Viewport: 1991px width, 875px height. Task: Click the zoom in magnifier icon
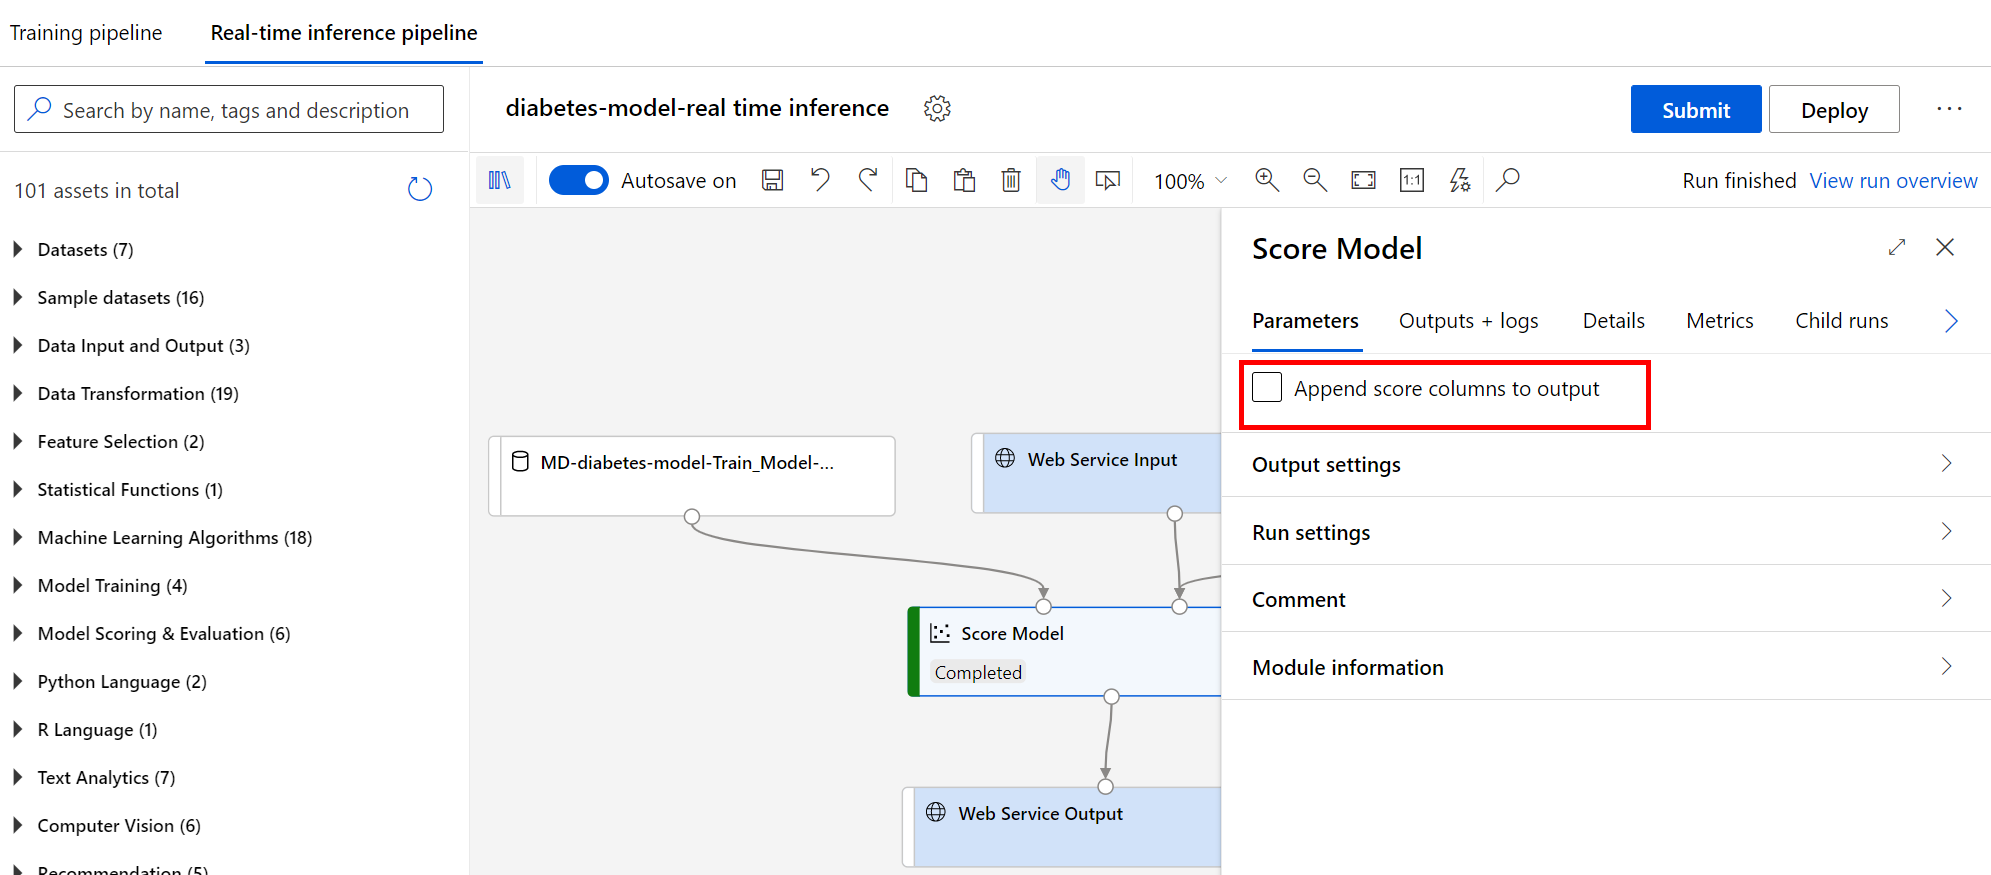(1267, 180)
